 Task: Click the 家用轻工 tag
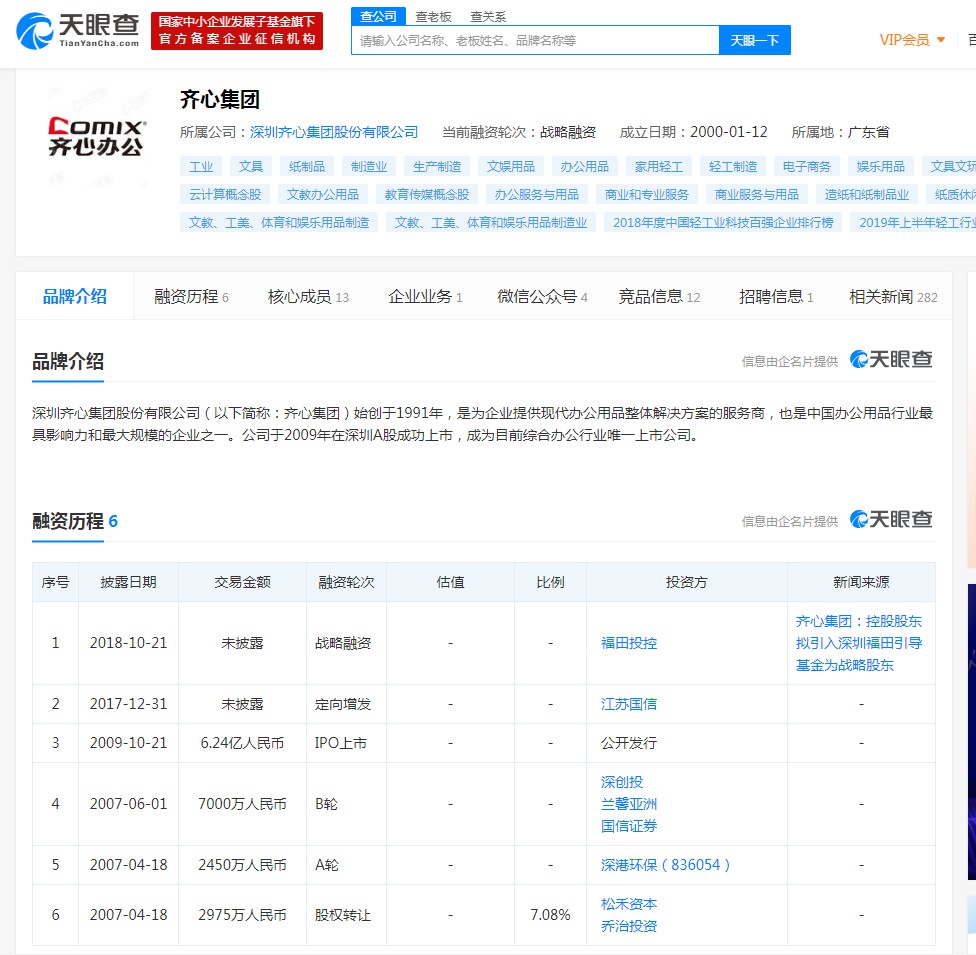[x=659, y=166]
